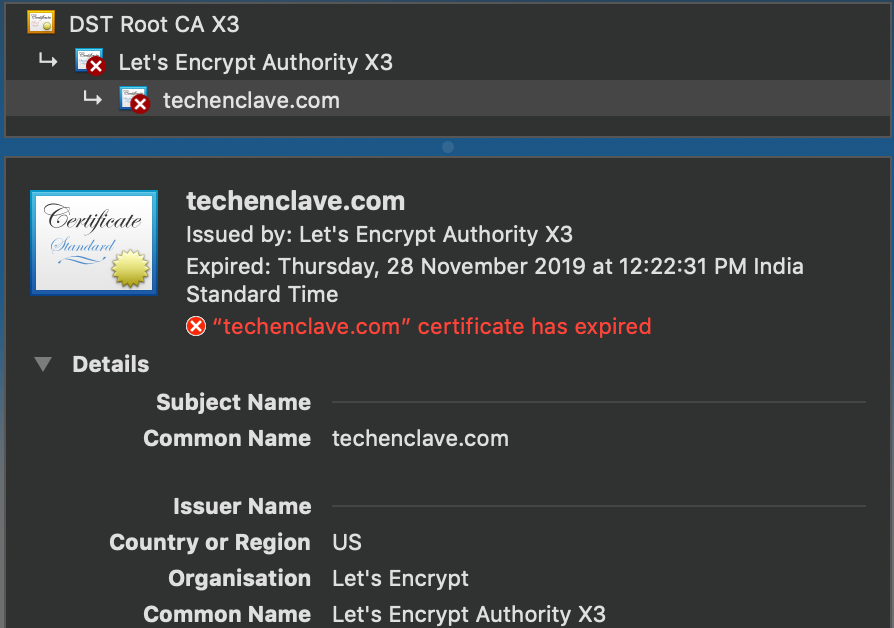Click the arrow before Let's Encrypt Authority X3

click(48, 60)
